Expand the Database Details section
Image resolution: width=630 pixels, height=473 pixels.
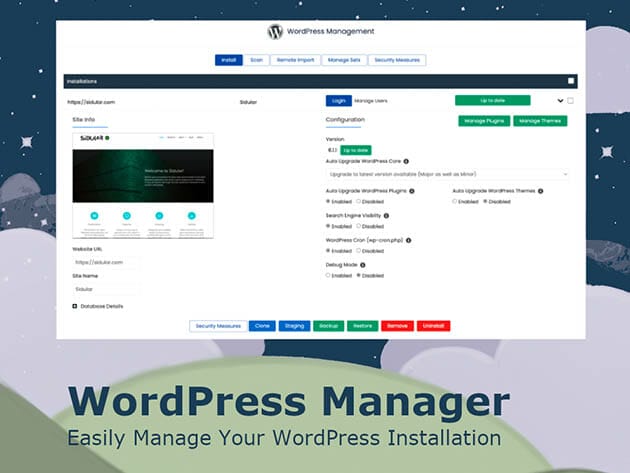tap(75, 306)
